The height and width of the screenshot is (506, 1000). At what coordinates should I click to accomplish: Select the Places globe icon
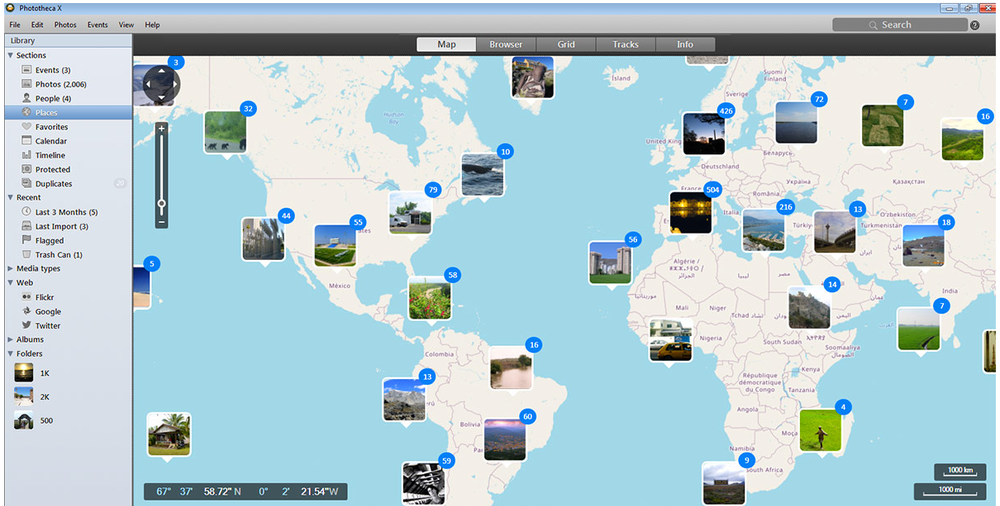click(x=26, y=112)
